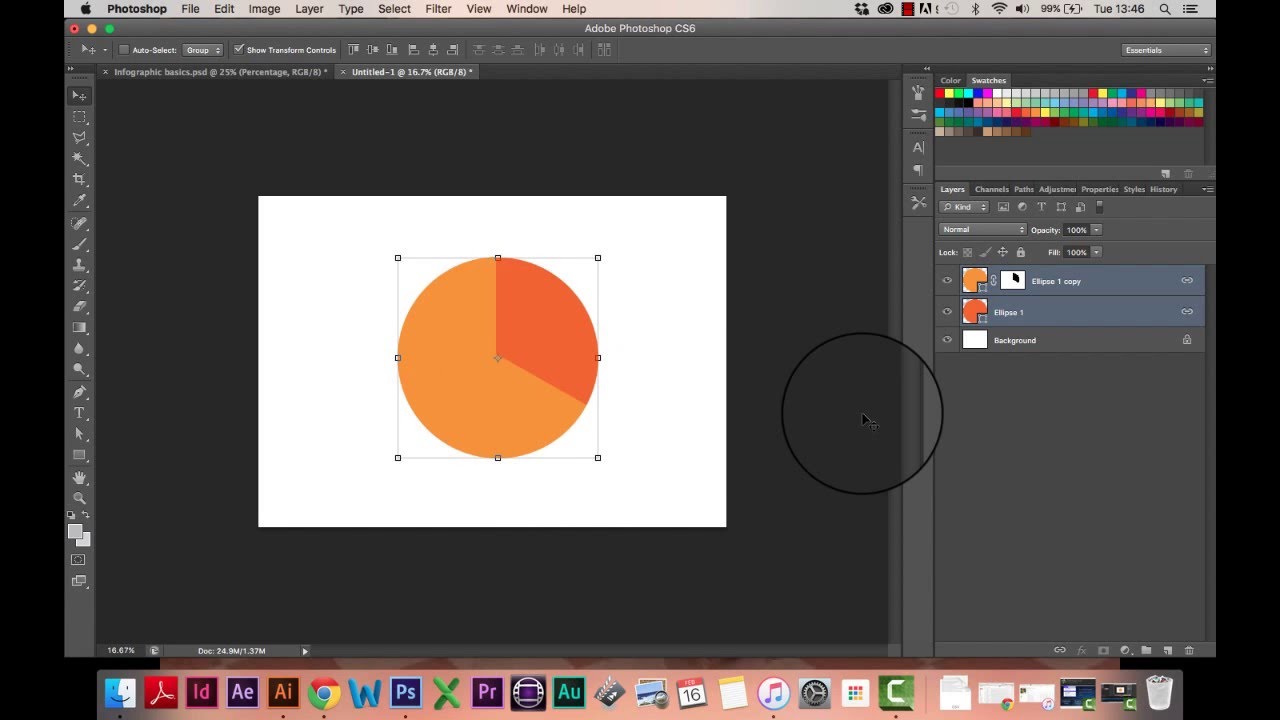1280x720 pixels.
Task: Select the Brush tool
Action: [x=79, y=244]
